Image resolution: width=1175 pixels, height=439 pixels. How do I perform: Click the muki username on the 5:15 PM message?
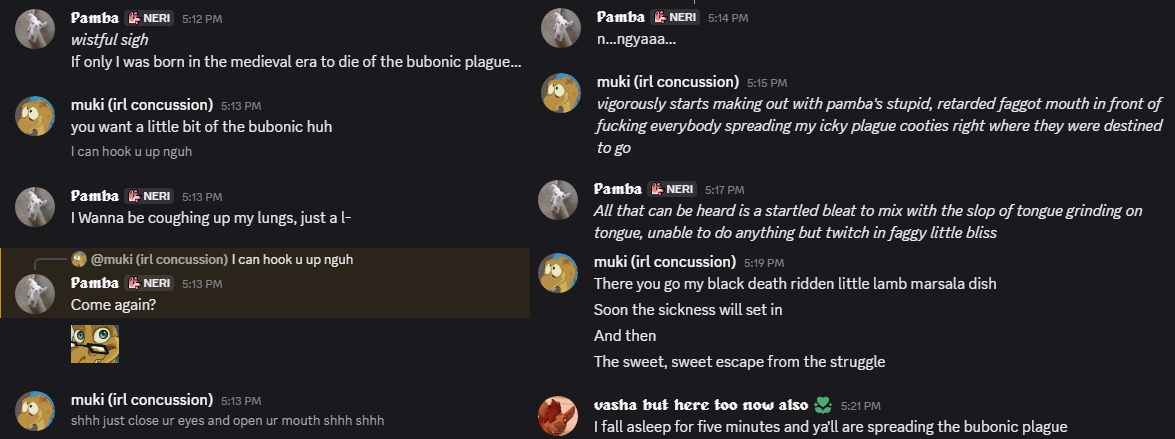[666, 82]
